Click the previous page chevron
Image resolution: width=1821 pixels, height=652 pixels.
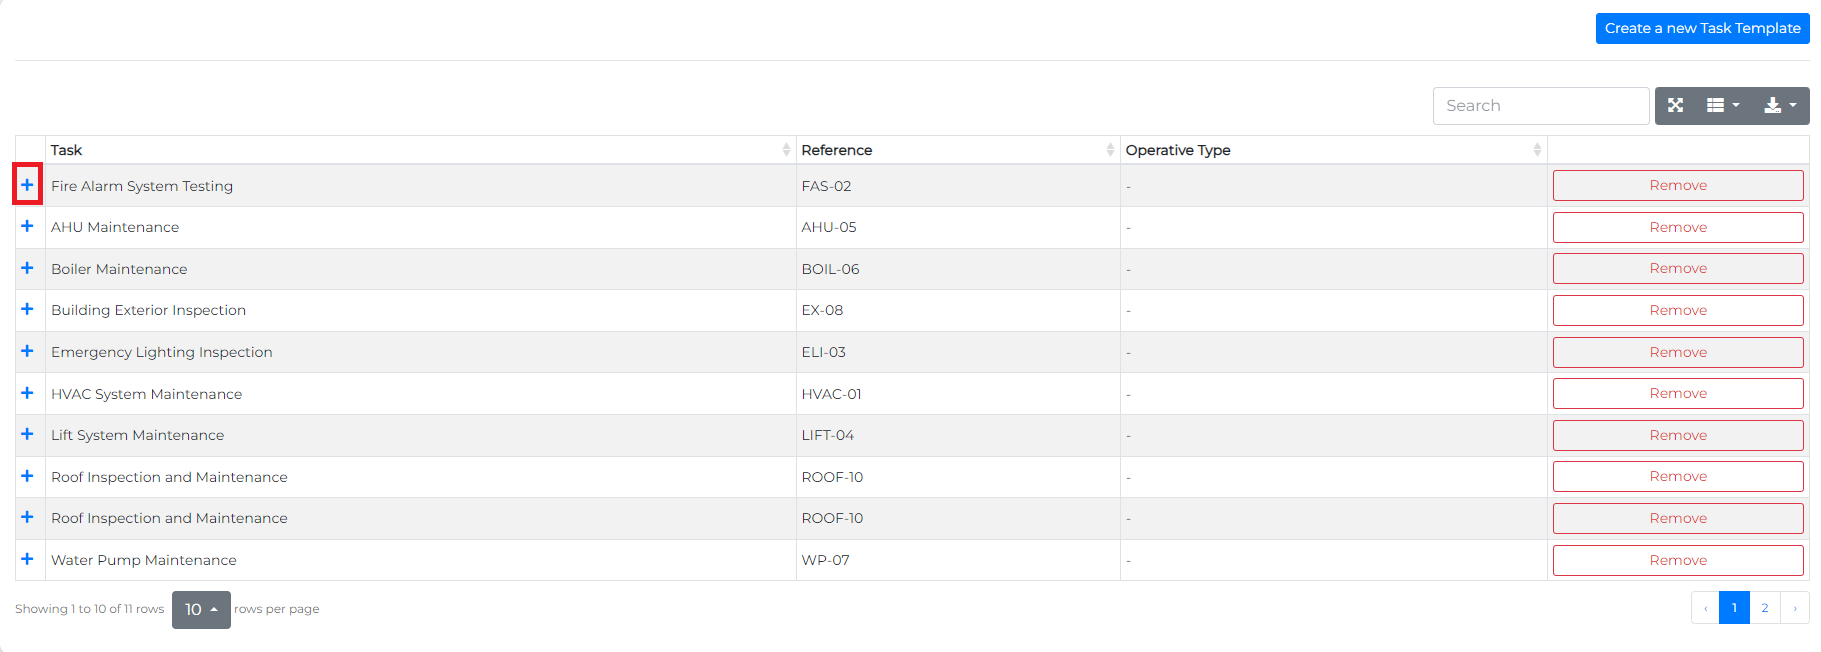click(x=1705, y=607)
